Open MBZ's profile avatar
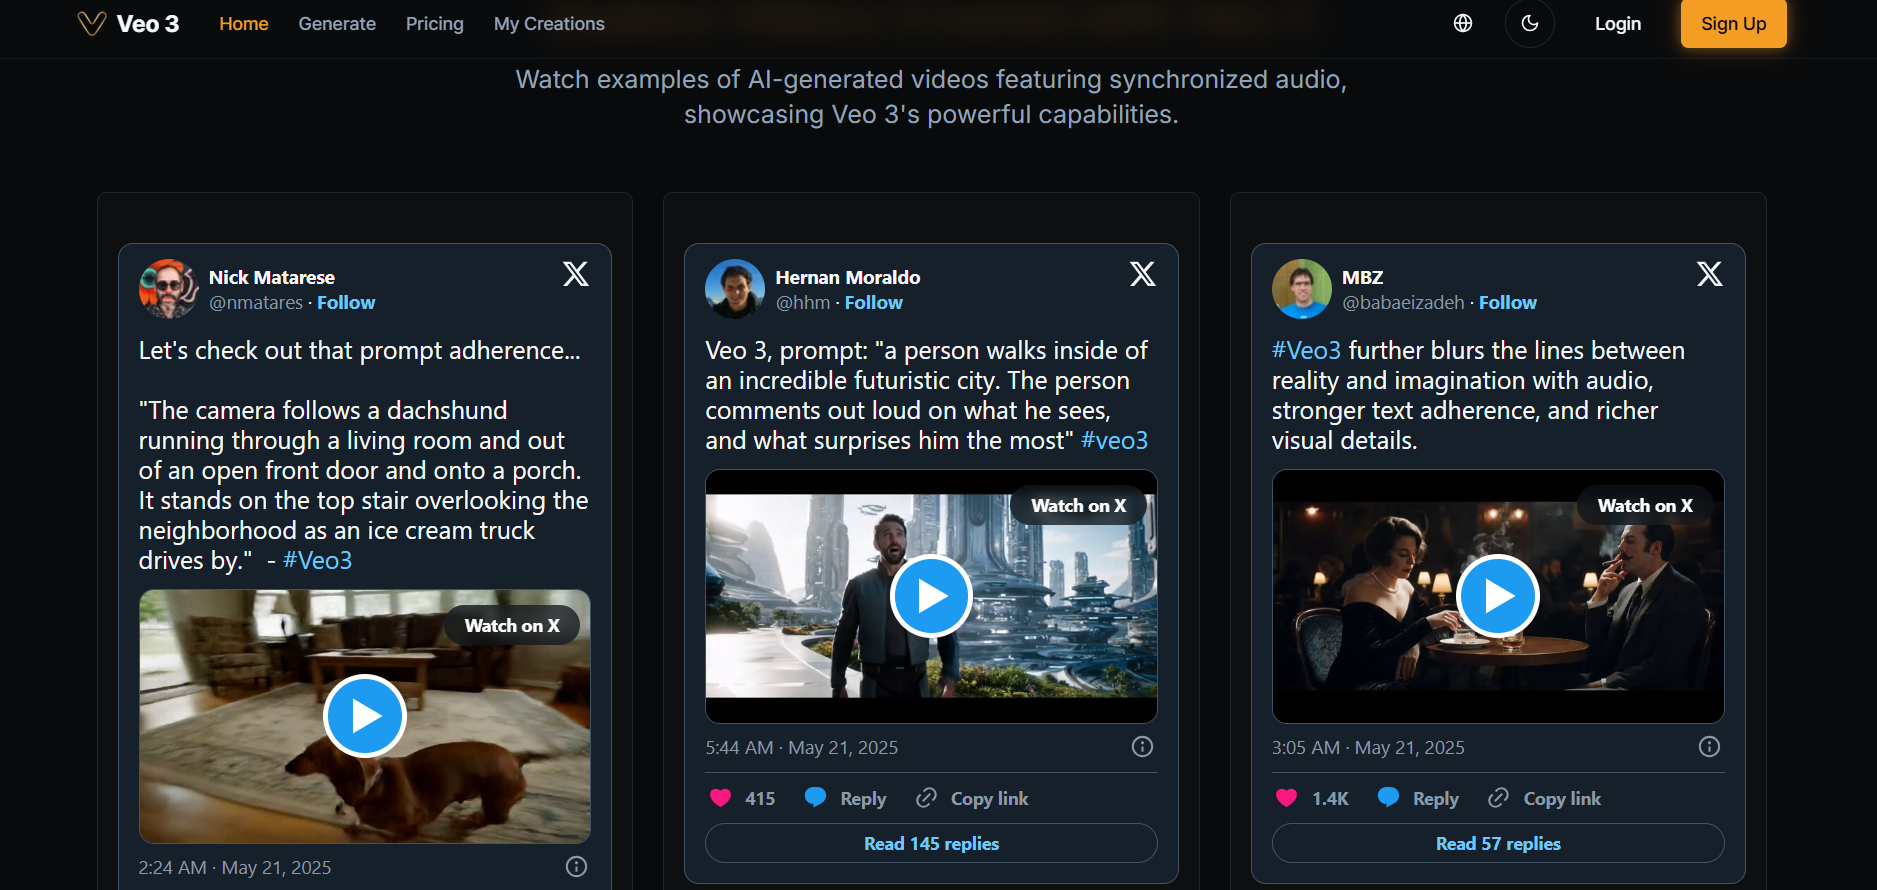 coord(1302,289)
